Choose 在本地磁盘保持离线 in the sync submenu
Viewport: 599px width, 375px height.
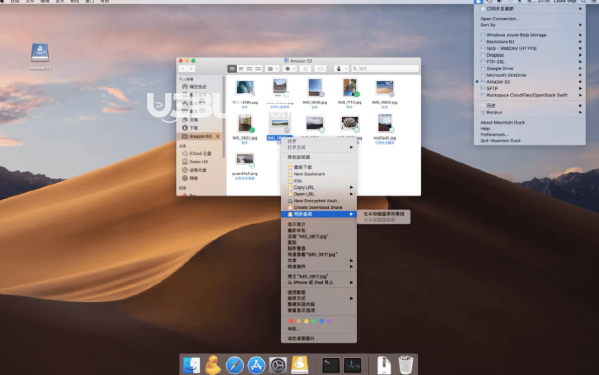tap(384, 214)
